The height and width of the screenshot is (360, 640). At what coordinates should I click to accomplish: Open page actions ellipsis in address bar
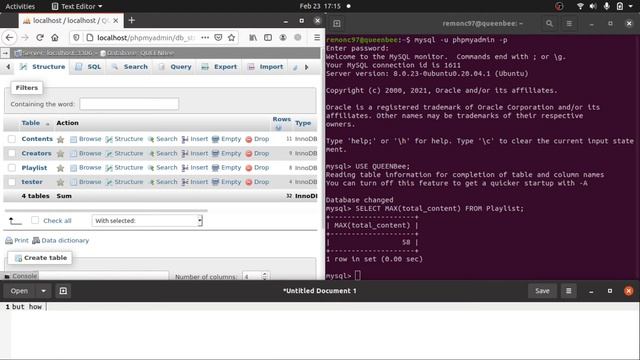pos(205,38)
